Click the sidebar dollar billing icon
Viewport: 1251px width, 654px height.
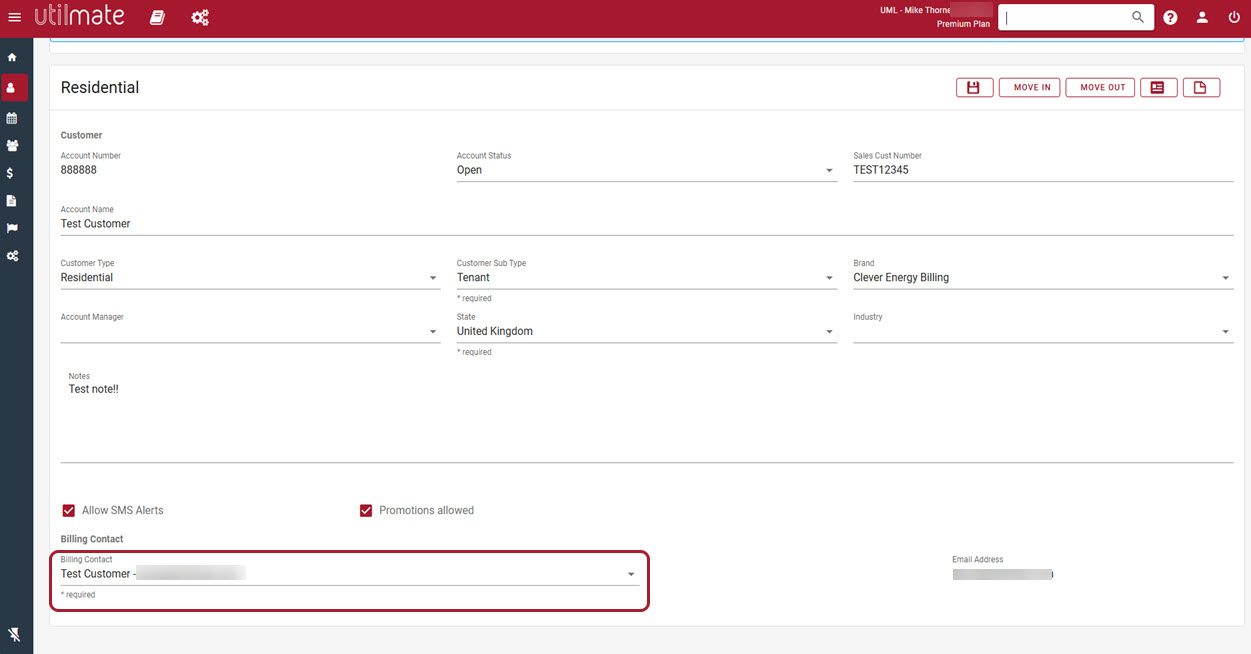click(10, 173)
